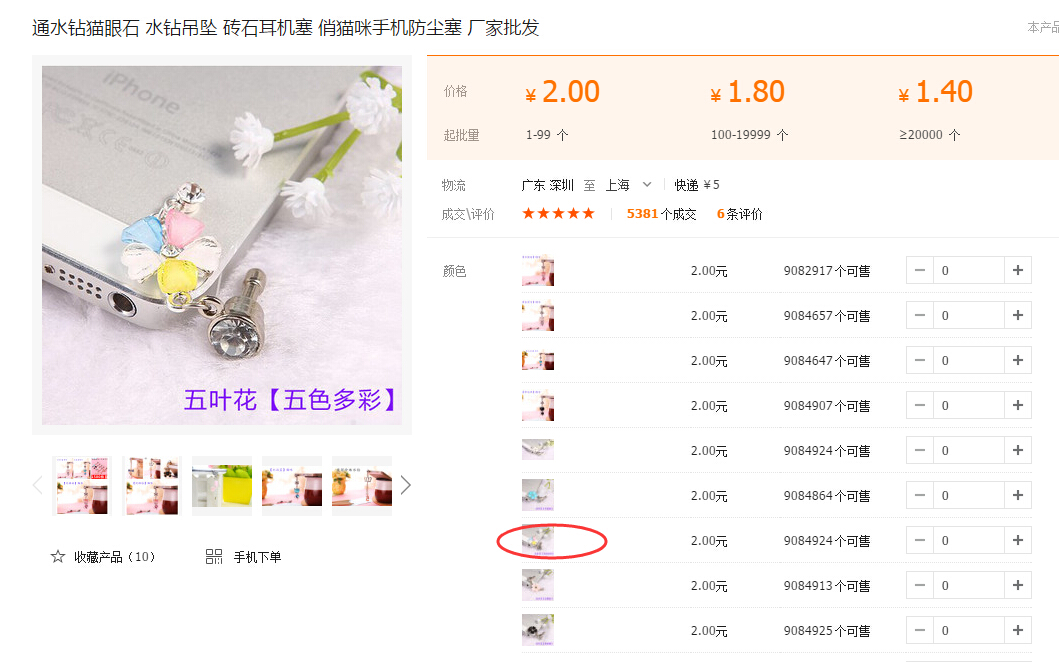Viewport: 1059px width, 662px height.
Task: Click minus button on 9084907 row
Action: [x=919, y=405]
